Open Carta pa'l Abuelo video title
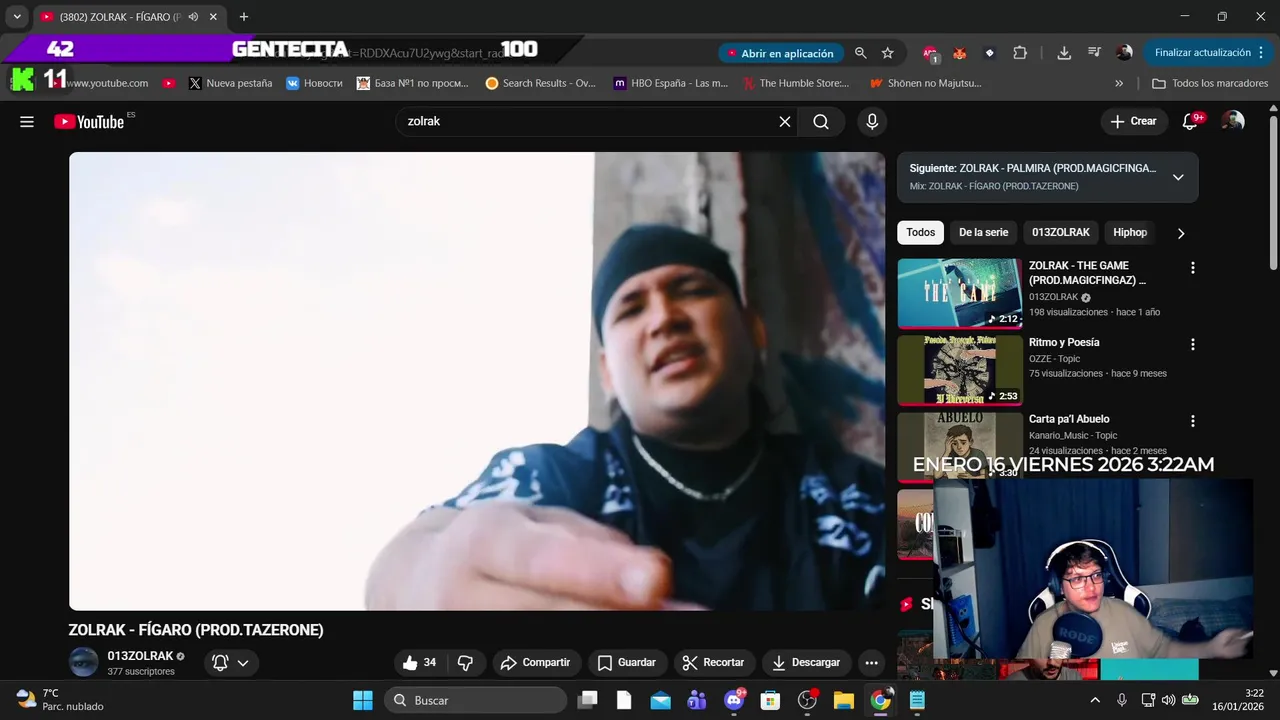Viewport: 1280px width, 720px height. (x=1069, y=419)
